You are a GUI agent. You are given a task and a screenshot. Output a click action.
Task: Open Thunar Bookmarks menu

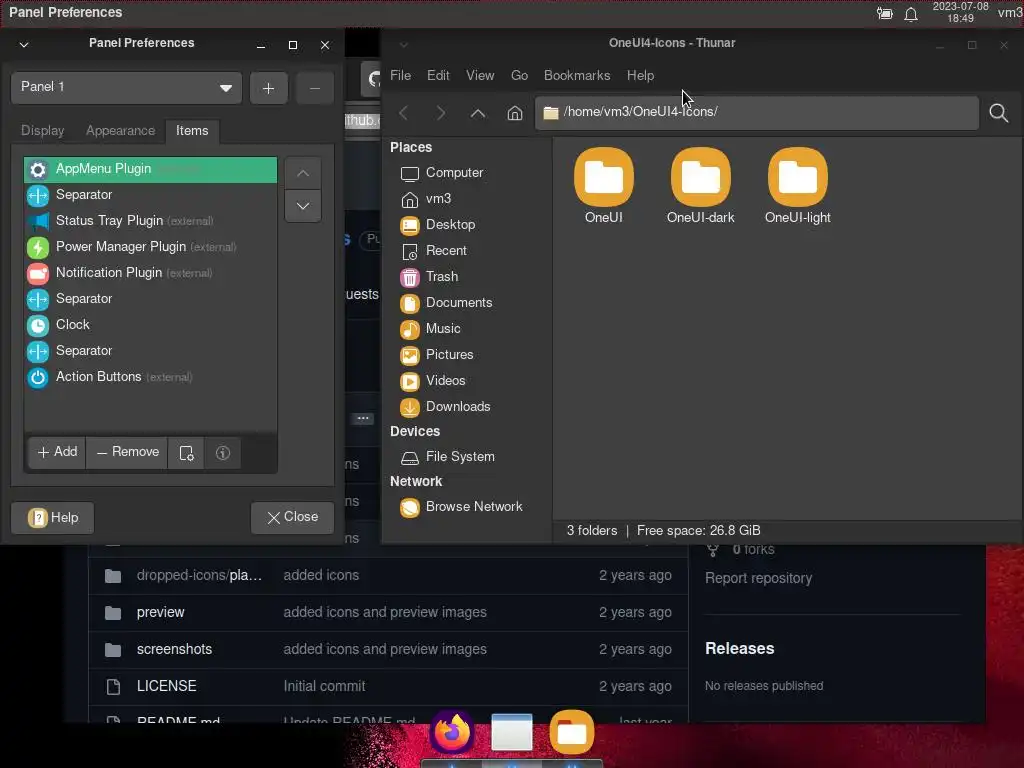pyautogui.click(x=577, y=76)
